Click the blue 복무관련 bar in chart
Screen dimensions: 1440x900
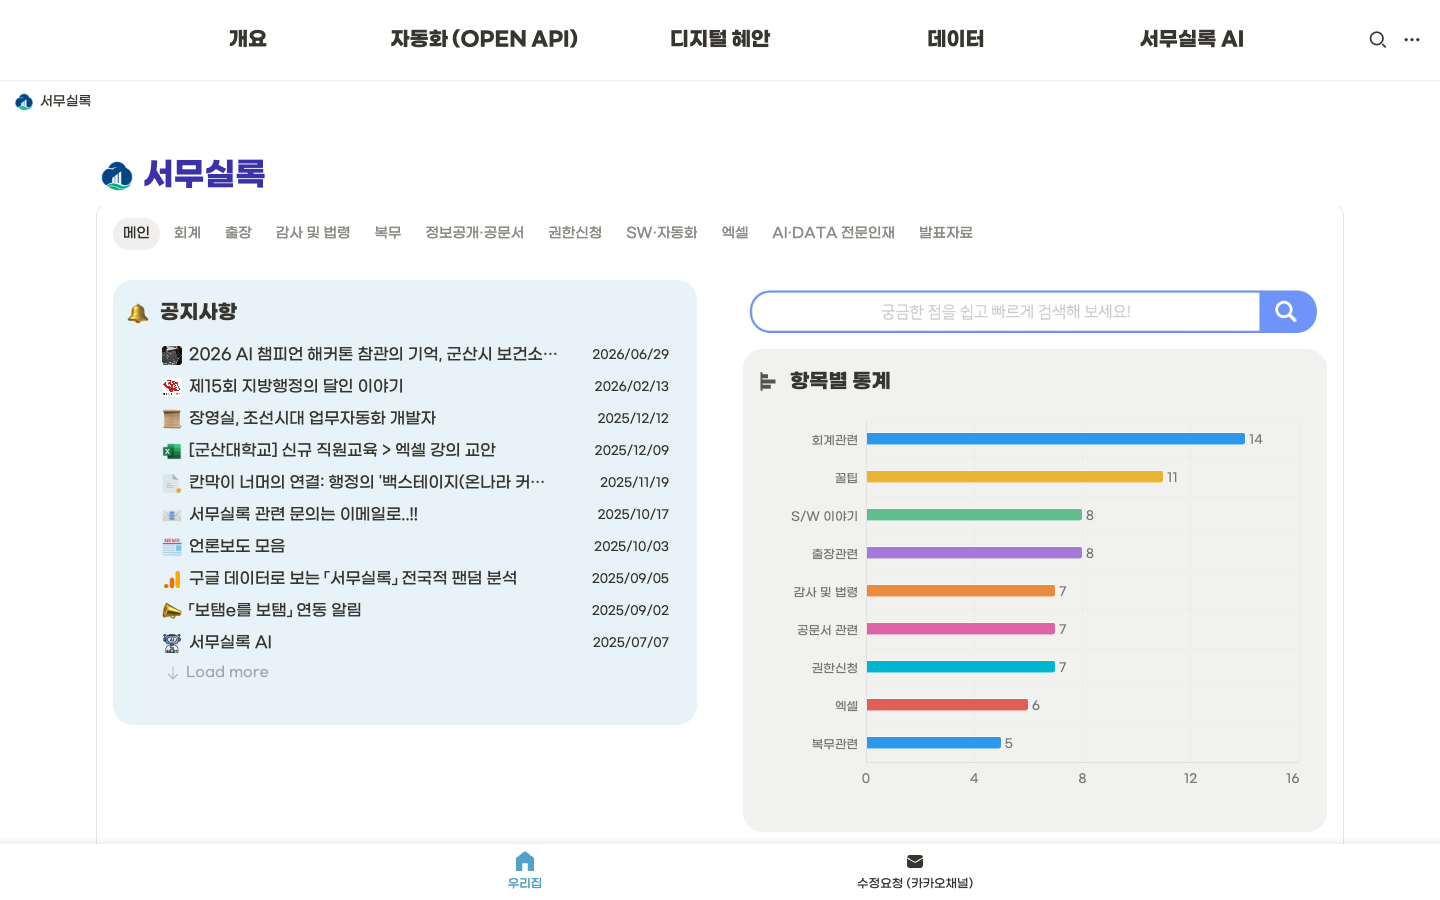(x=934, y=743)
